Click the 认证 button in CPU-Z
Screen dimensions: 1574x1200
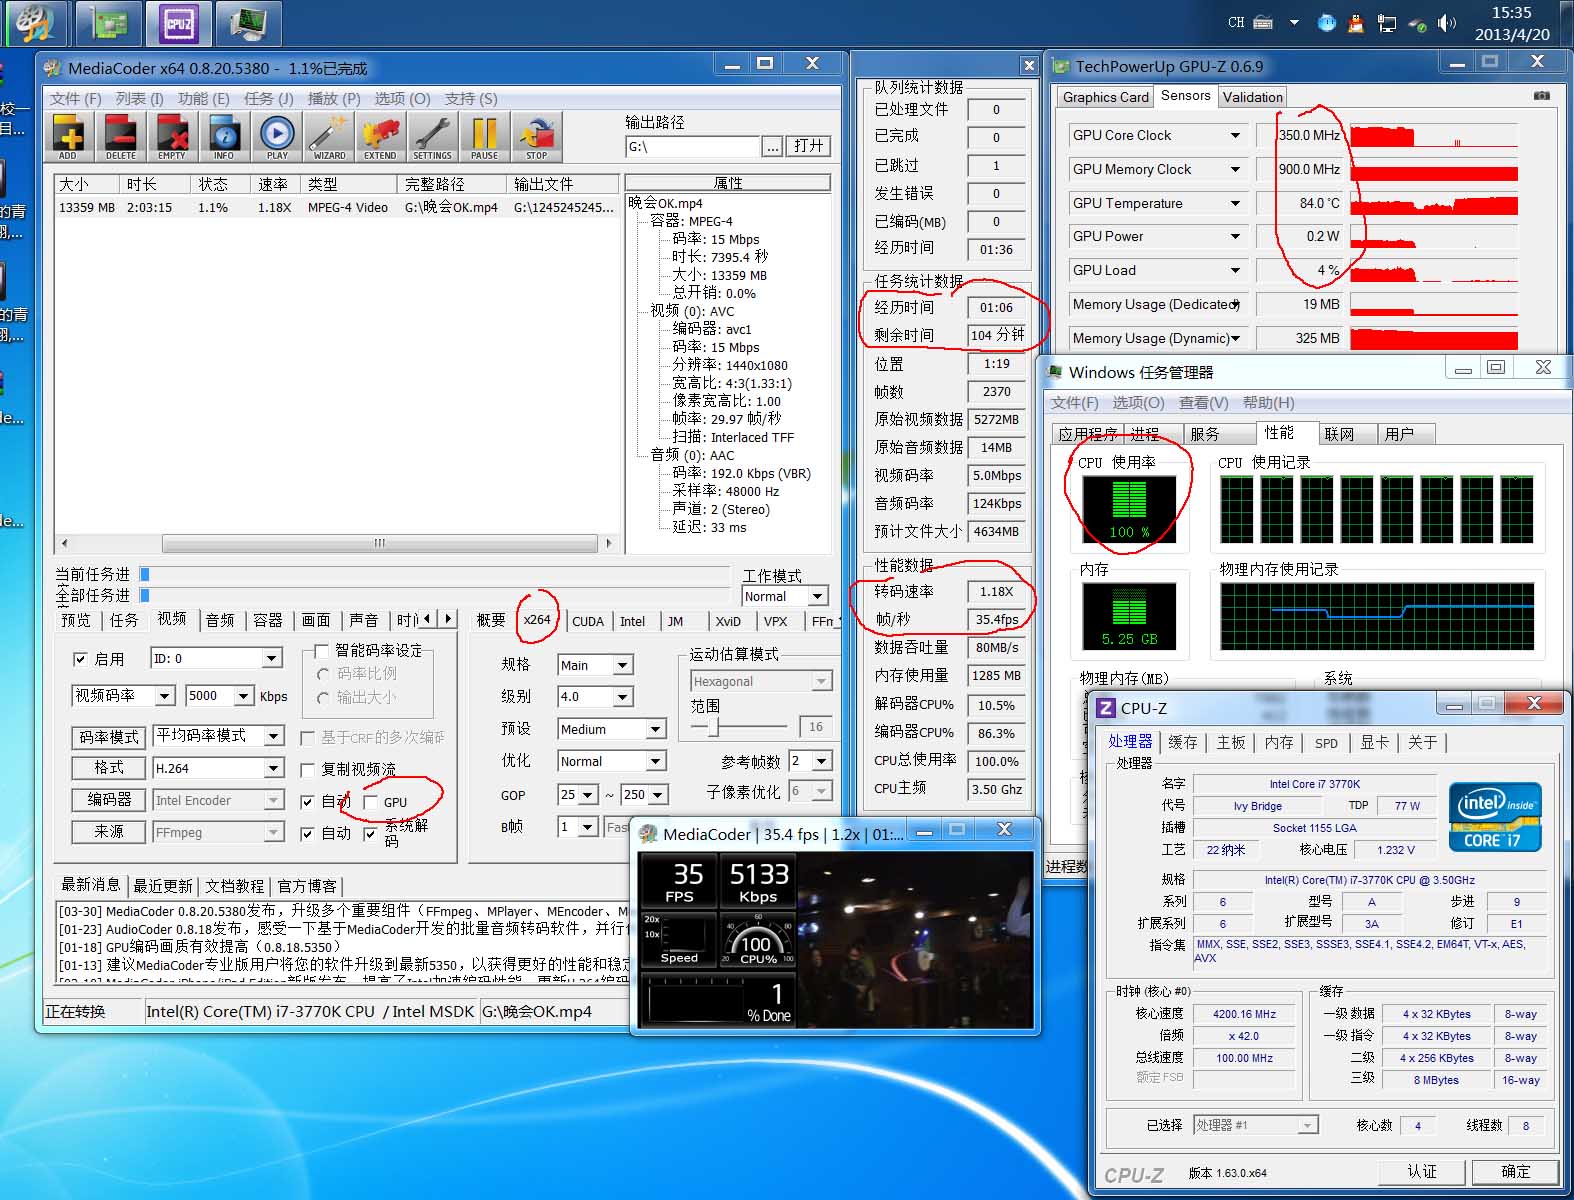tap(1421, 1171)
